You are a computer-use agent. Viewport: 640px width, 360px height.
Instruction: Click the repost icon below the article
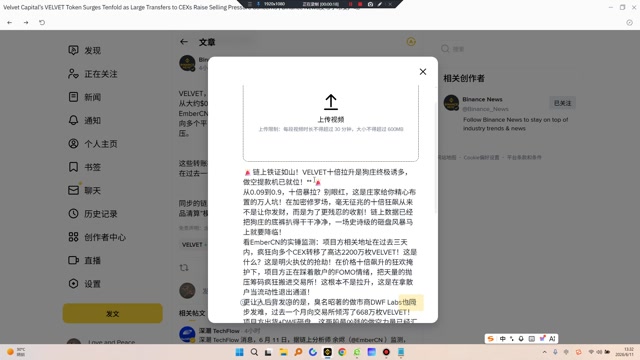pos(184,268)
